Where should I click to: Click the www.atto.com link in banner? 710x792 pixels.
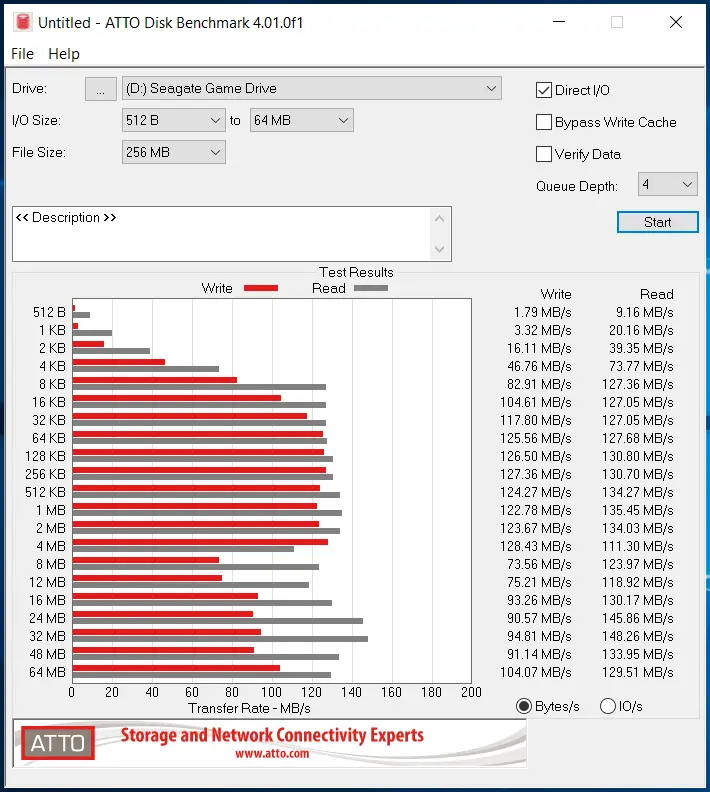[x=272, y=754]
